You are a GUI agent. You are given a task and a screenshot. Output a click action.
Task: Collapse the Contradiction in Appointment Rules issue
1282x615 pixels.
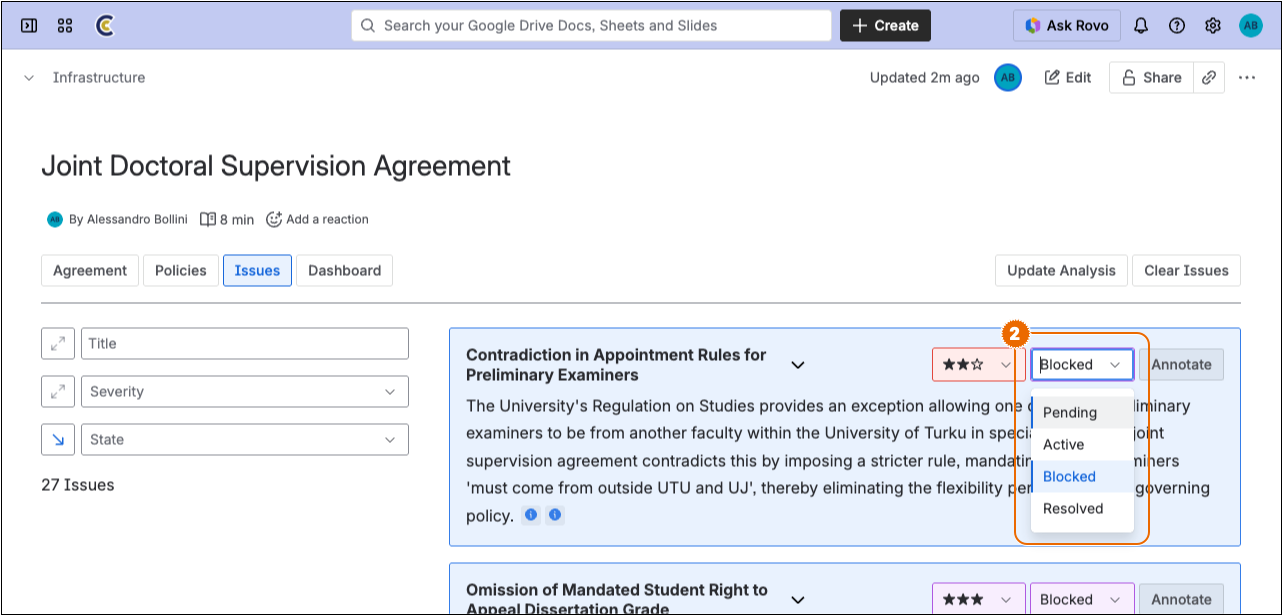click(x=798, y=365)
